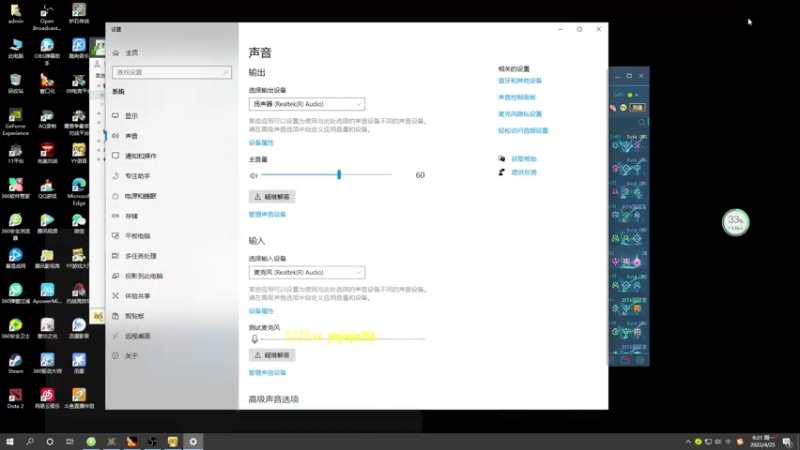Click the 获取帮助 link
The height and width of the screenshot is (450, 800).
524,159
